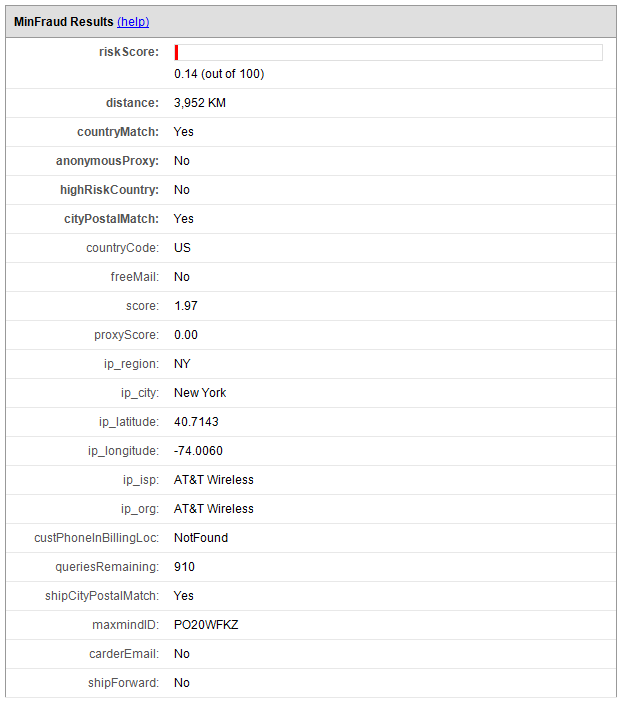Select the countryCode value US
This screenshot has width=622, height=705.
click(x=182, y=248)
